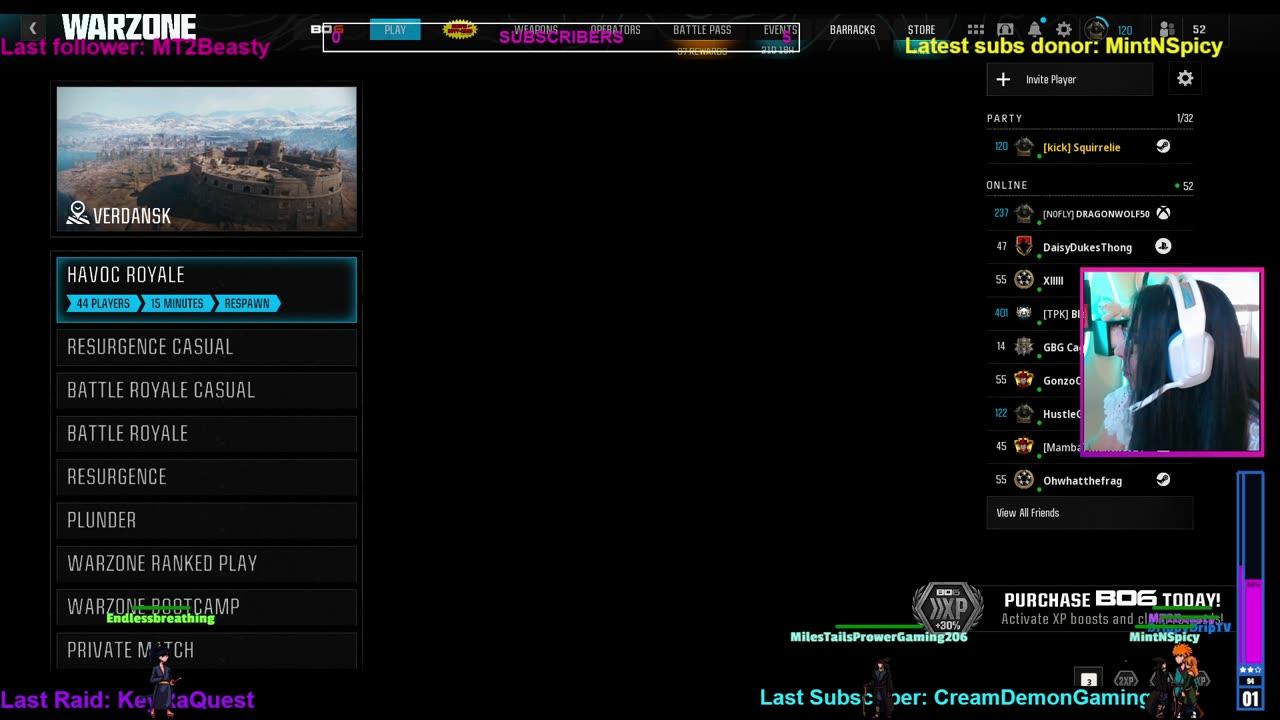Select BATTLE ROYALE mode
Screen dimensions: 1280x720
(207, 433)
